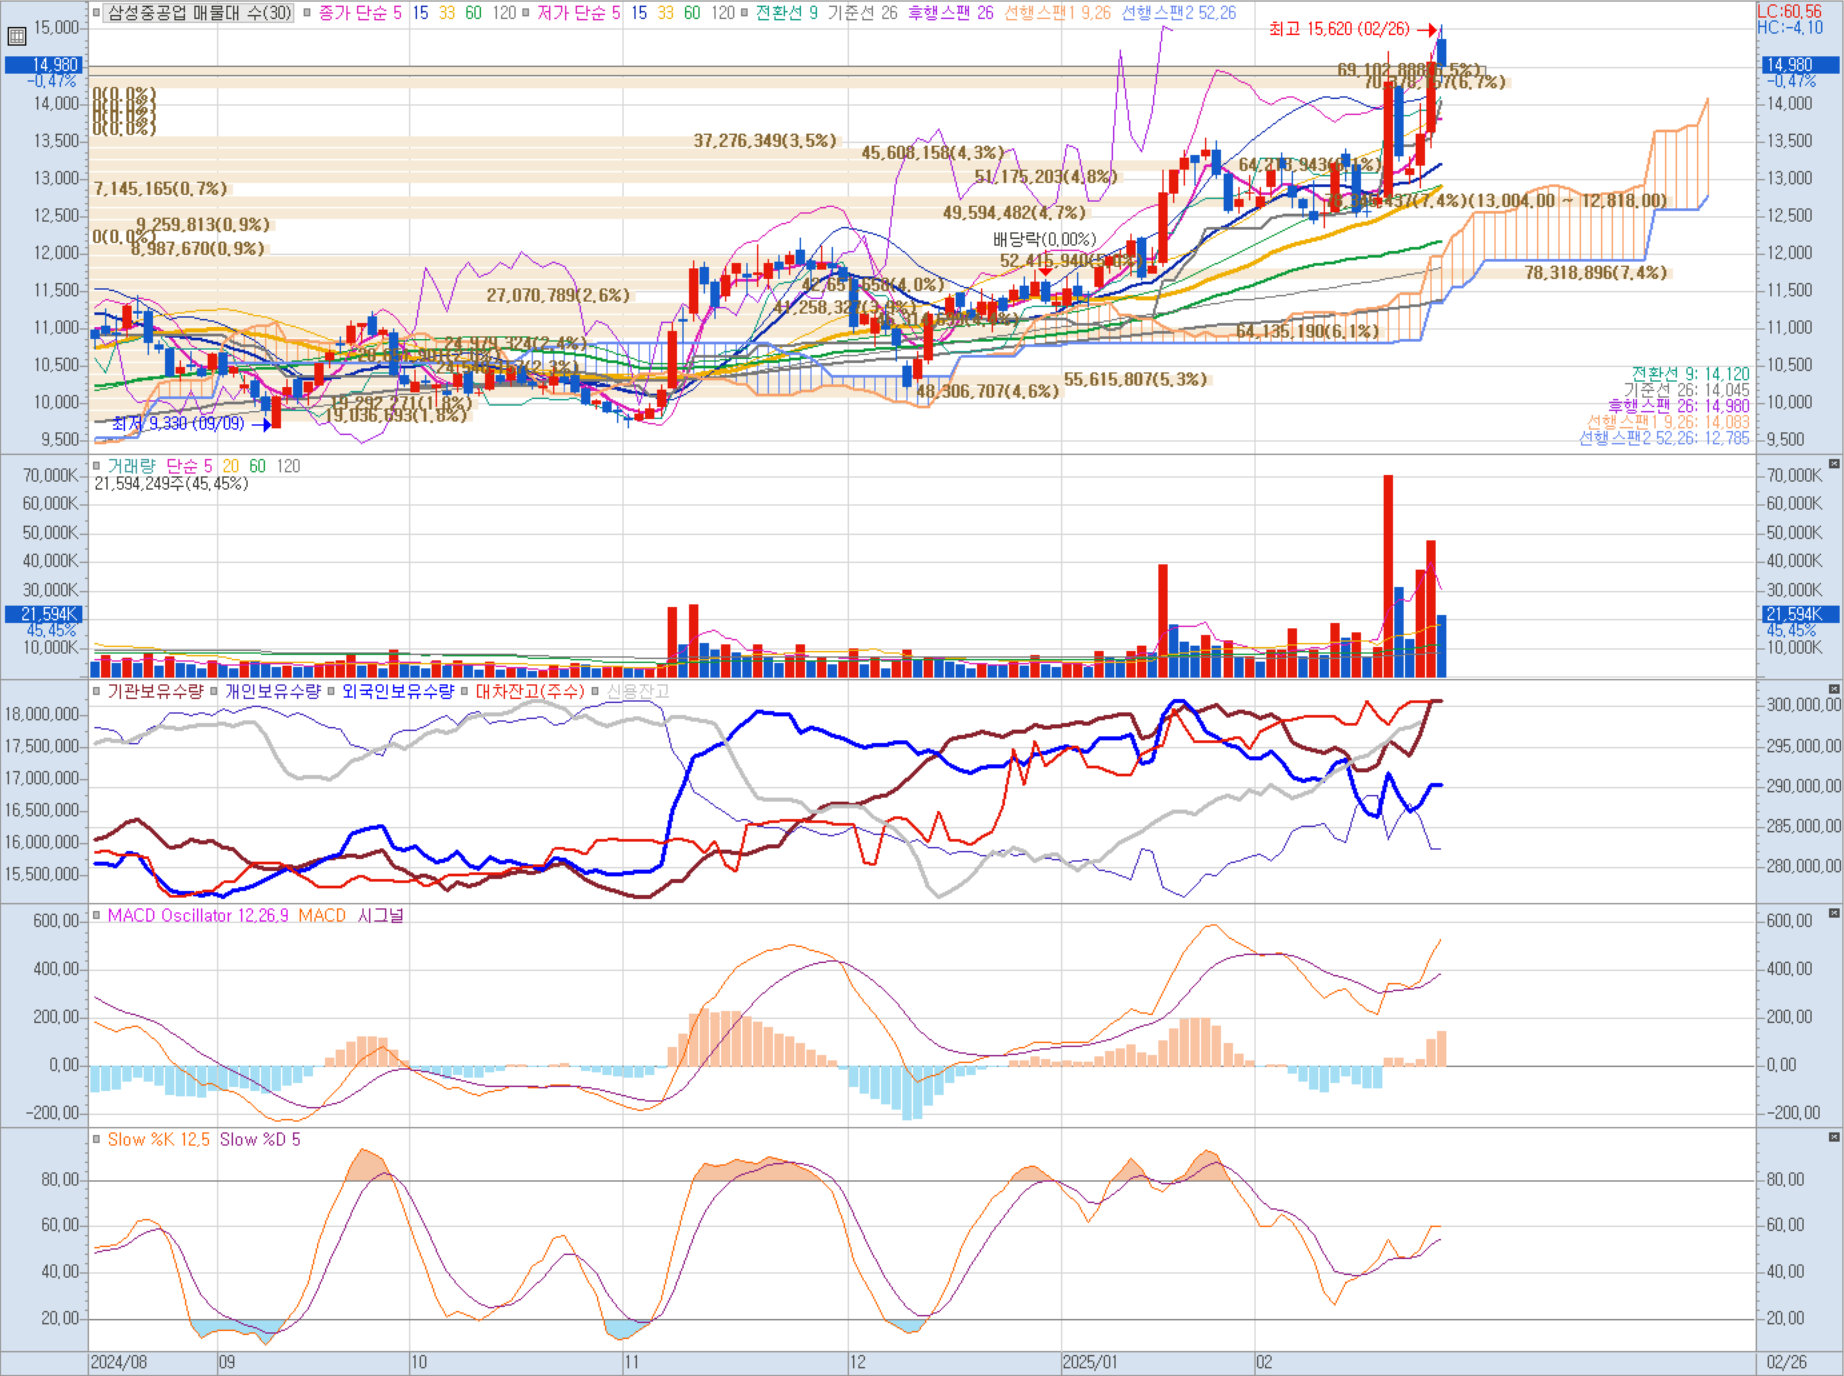Click square marker before 종가 단순 legend
Image resolution: width=1844 pixels, height=1376 pixels.
[308, 13]
